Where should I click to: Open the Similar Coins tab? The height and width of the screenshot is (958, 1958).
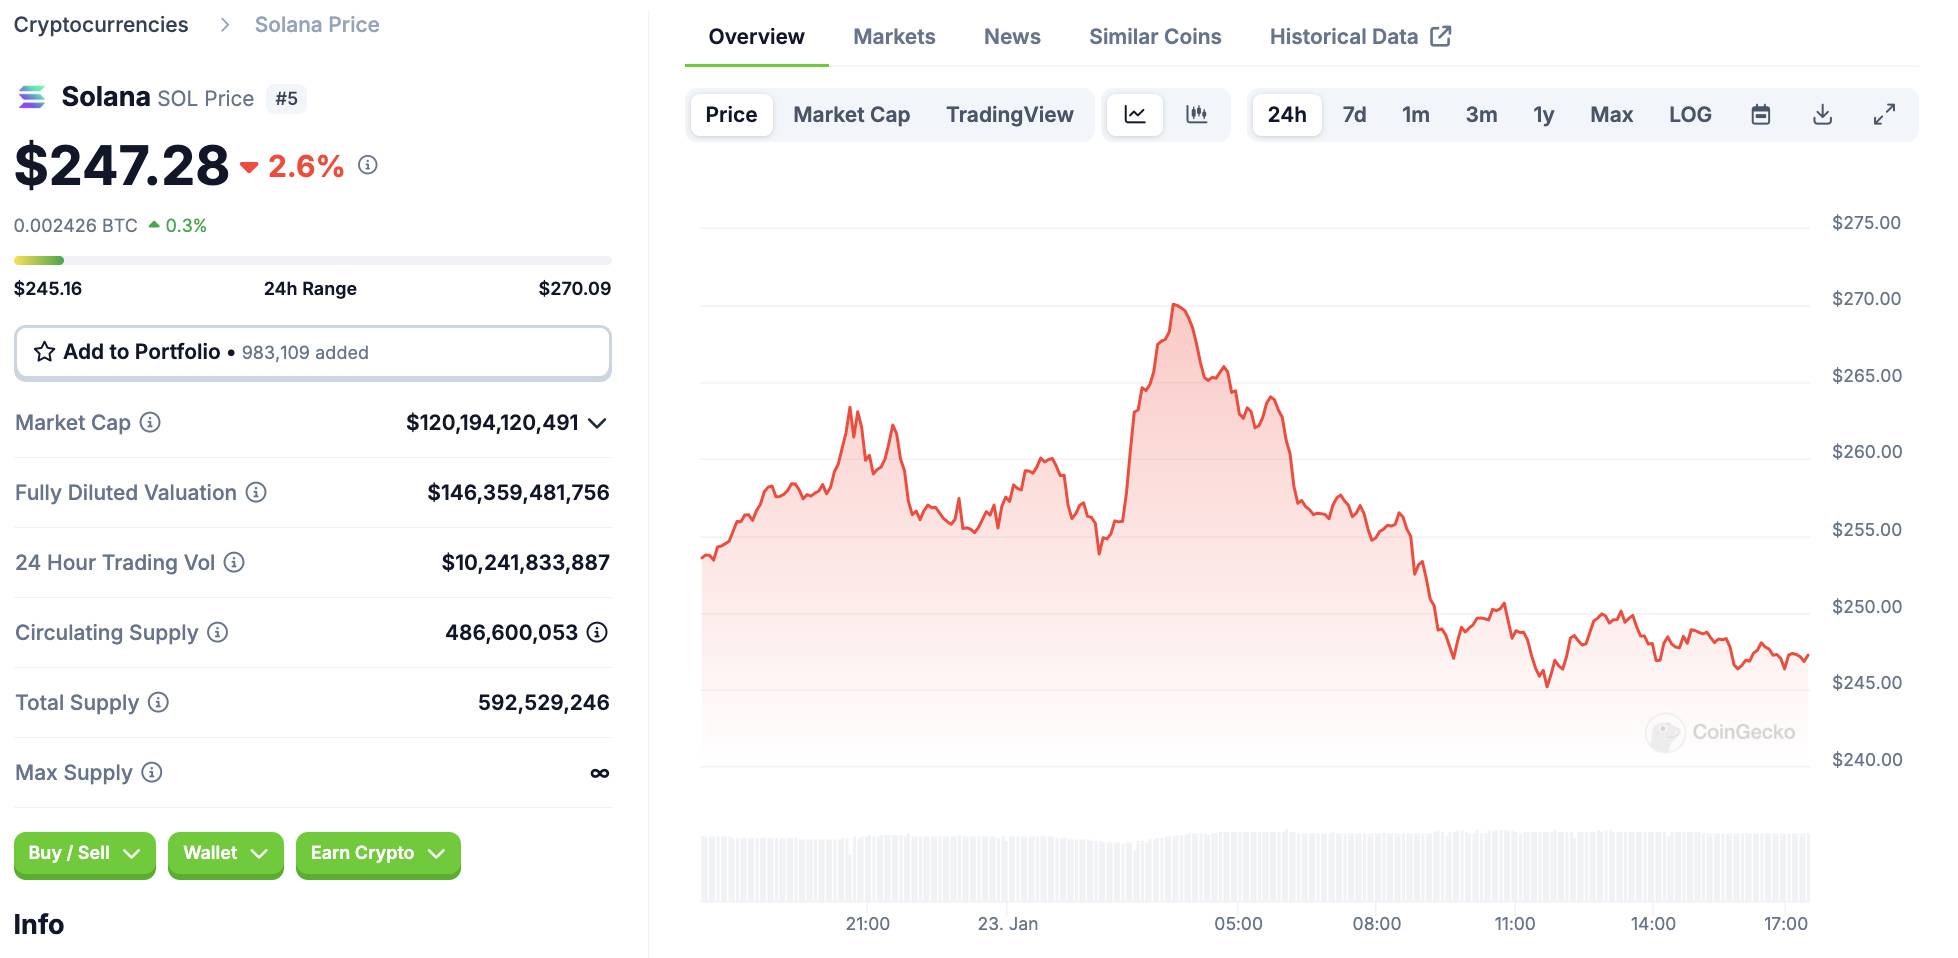1155,37
